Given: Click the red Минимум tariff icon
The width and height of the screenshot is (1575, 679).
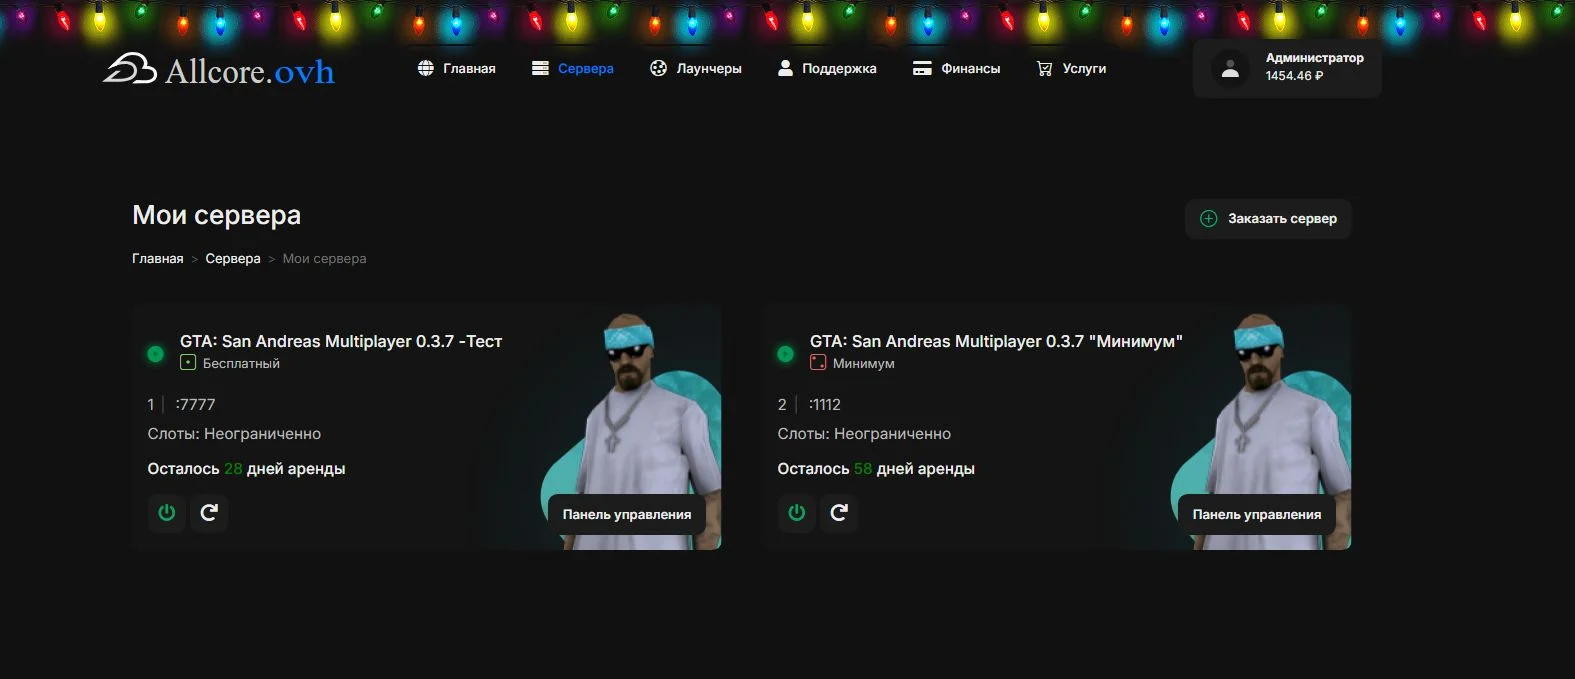Looking at the screenshot, I should click(818, 363).
